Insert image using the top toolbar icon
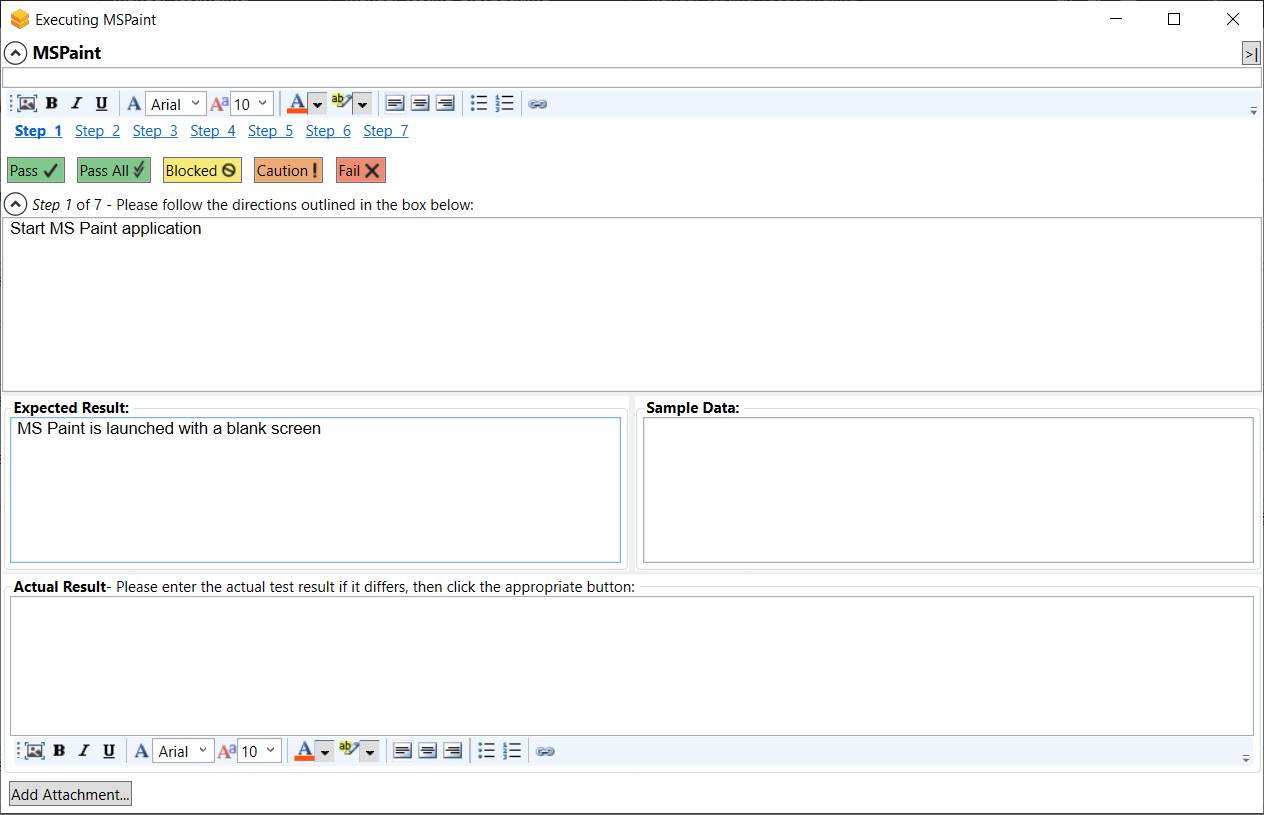Image resolution: width=1264 pixels, height=815 pixels. coord(27,104)
